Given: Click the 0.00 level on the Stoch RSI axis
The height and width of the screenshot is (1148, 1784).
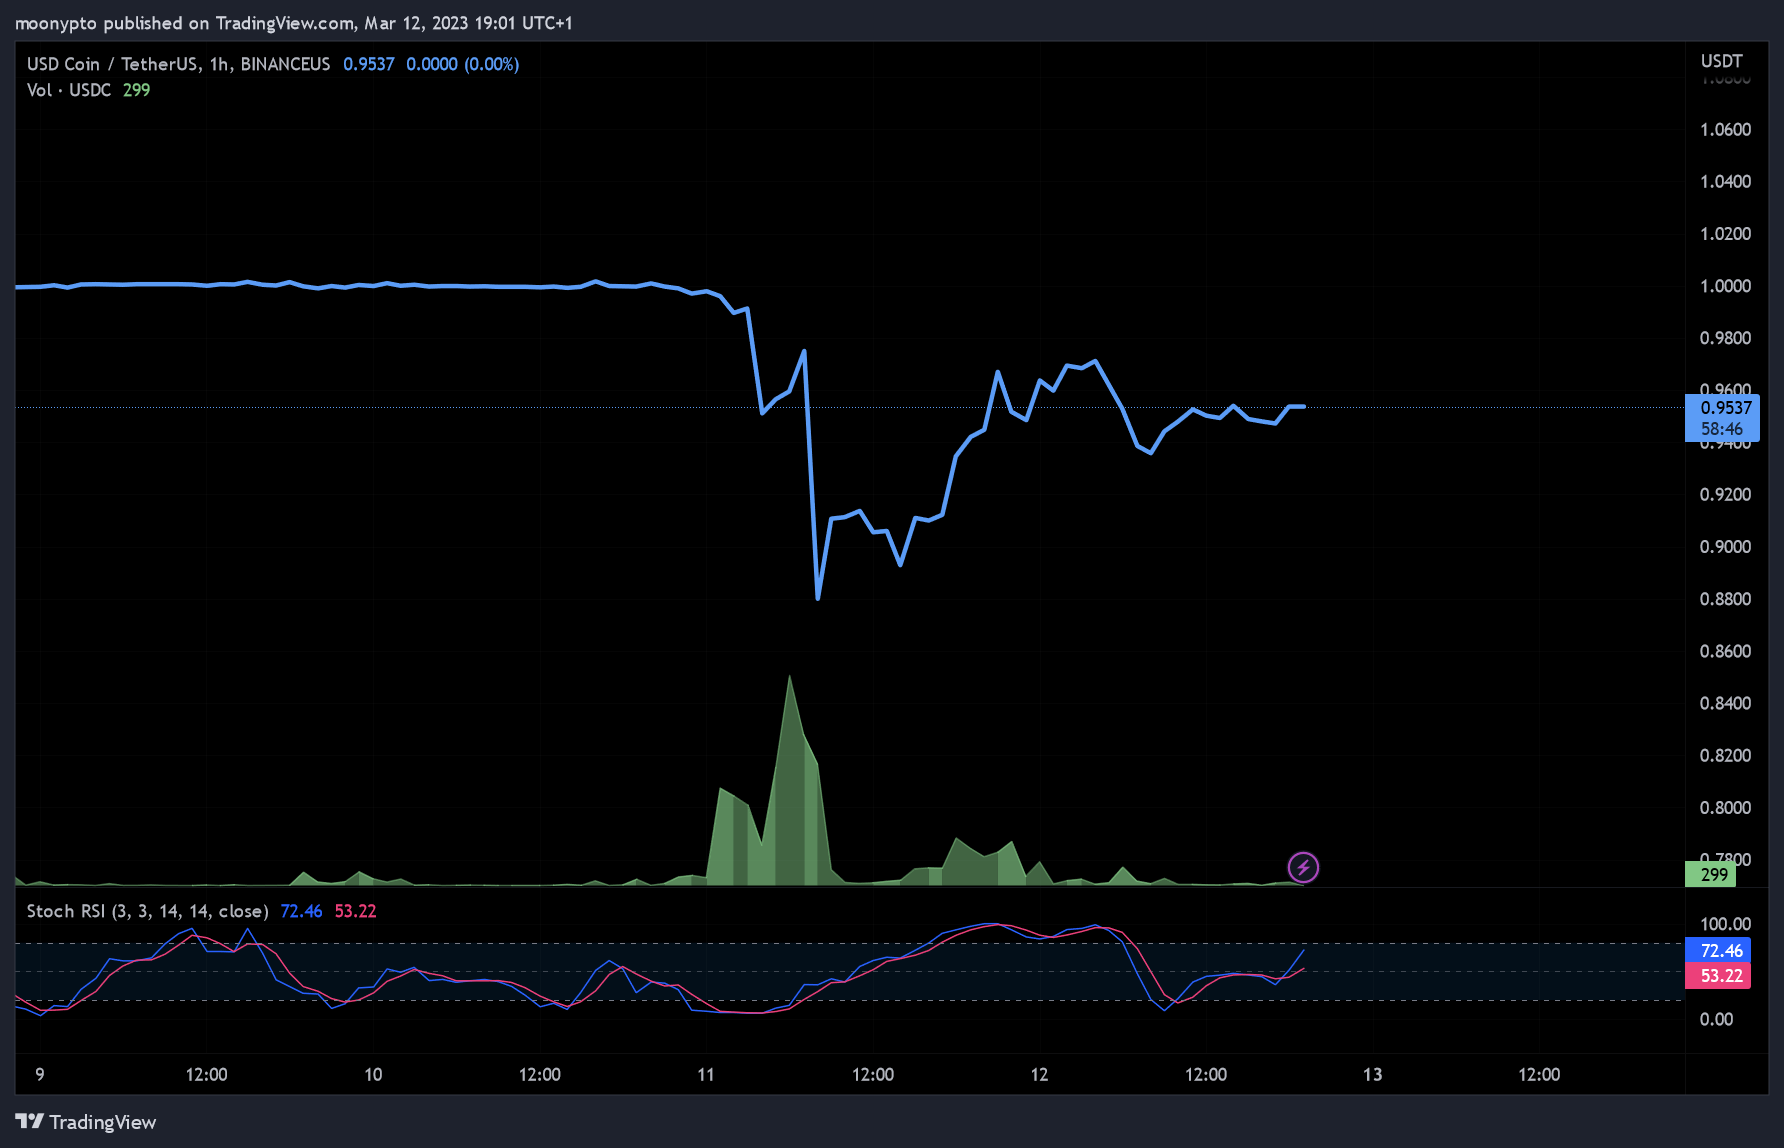Looking at the screenshot, I should 1716,1020.
